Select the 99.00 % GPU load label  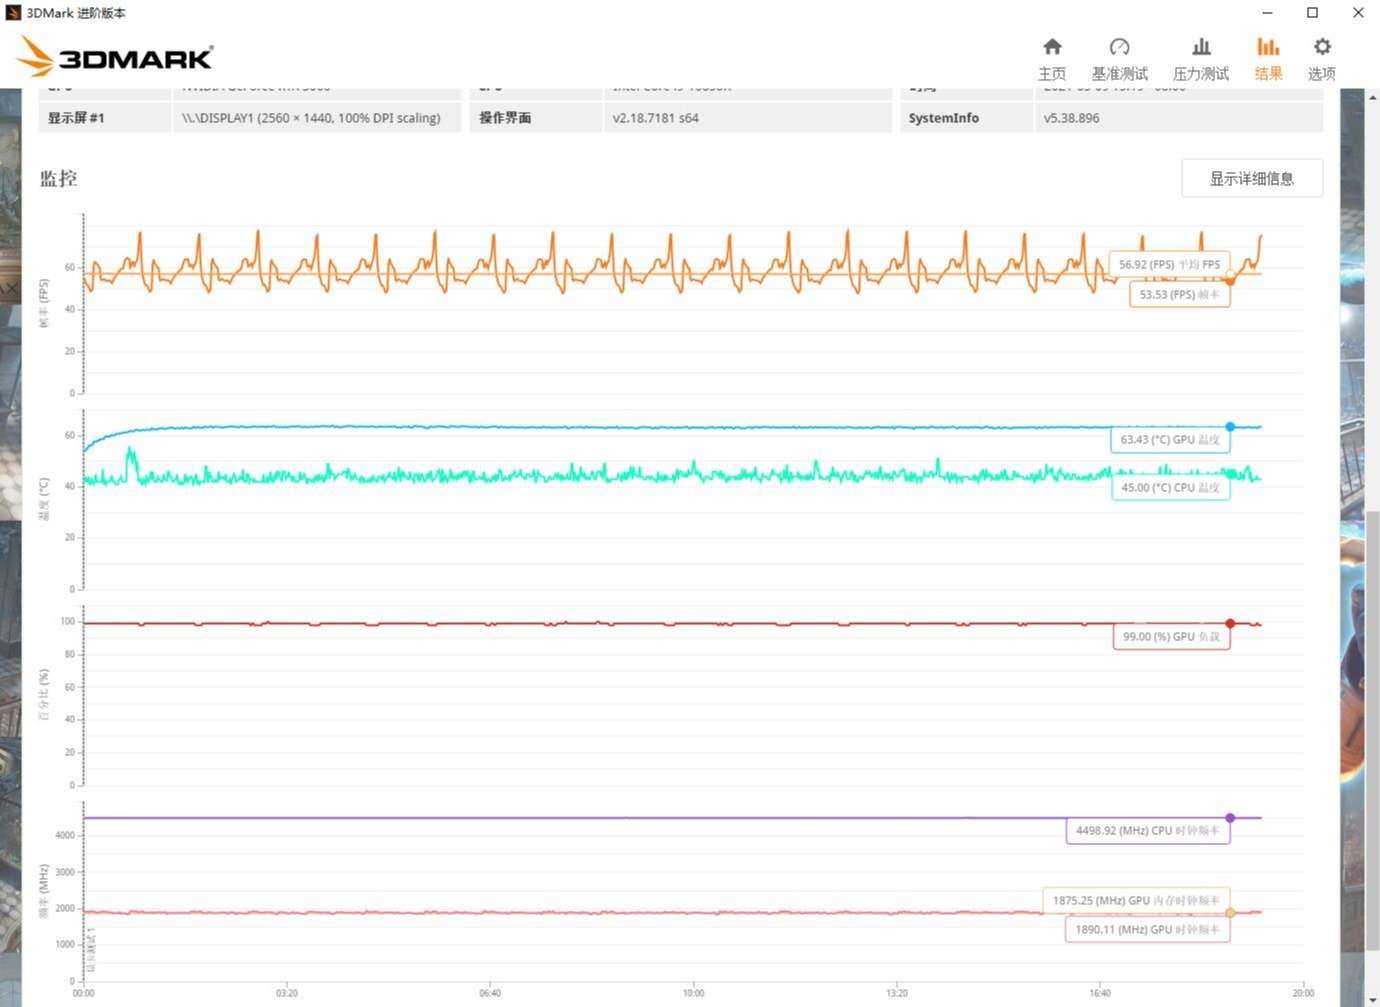tap(1171, 637)
